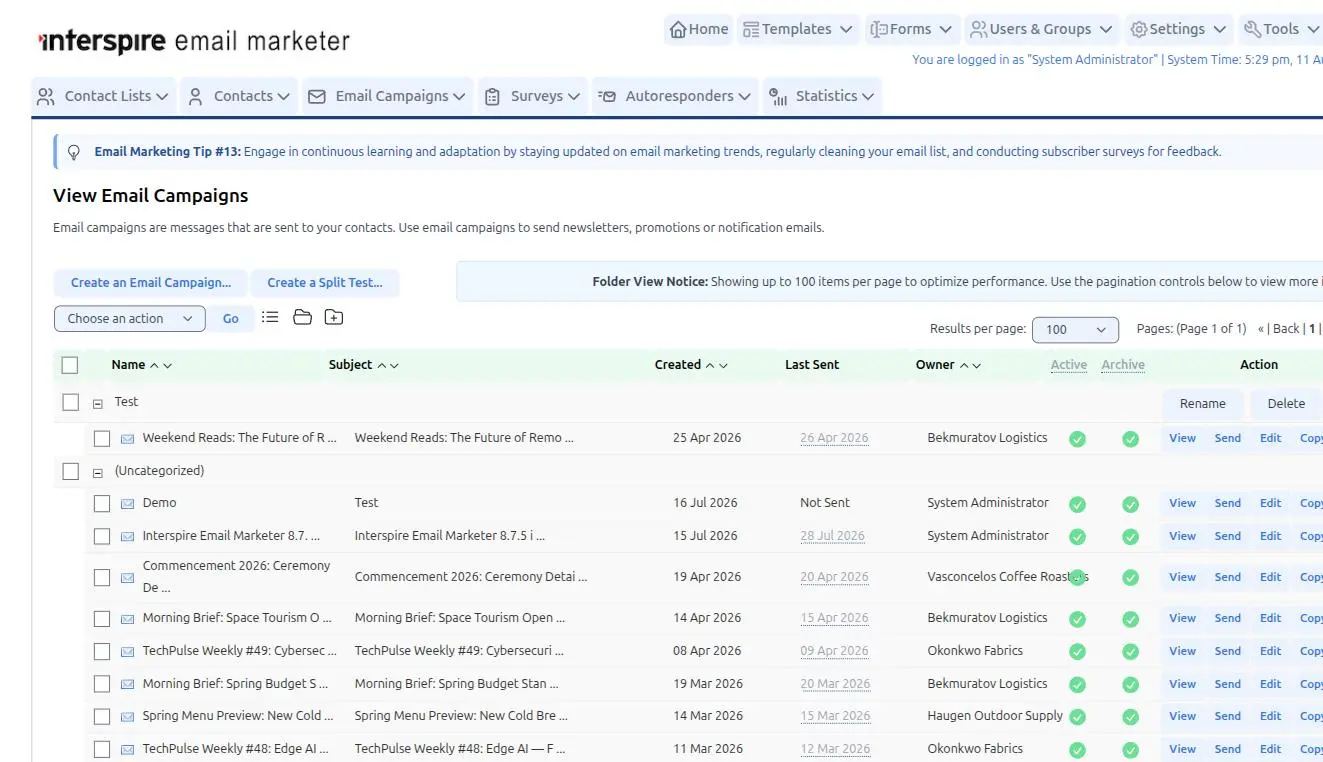1323x762 pixels.
Task: Check the Demo campaign checkbox
Action: [102, 503]
